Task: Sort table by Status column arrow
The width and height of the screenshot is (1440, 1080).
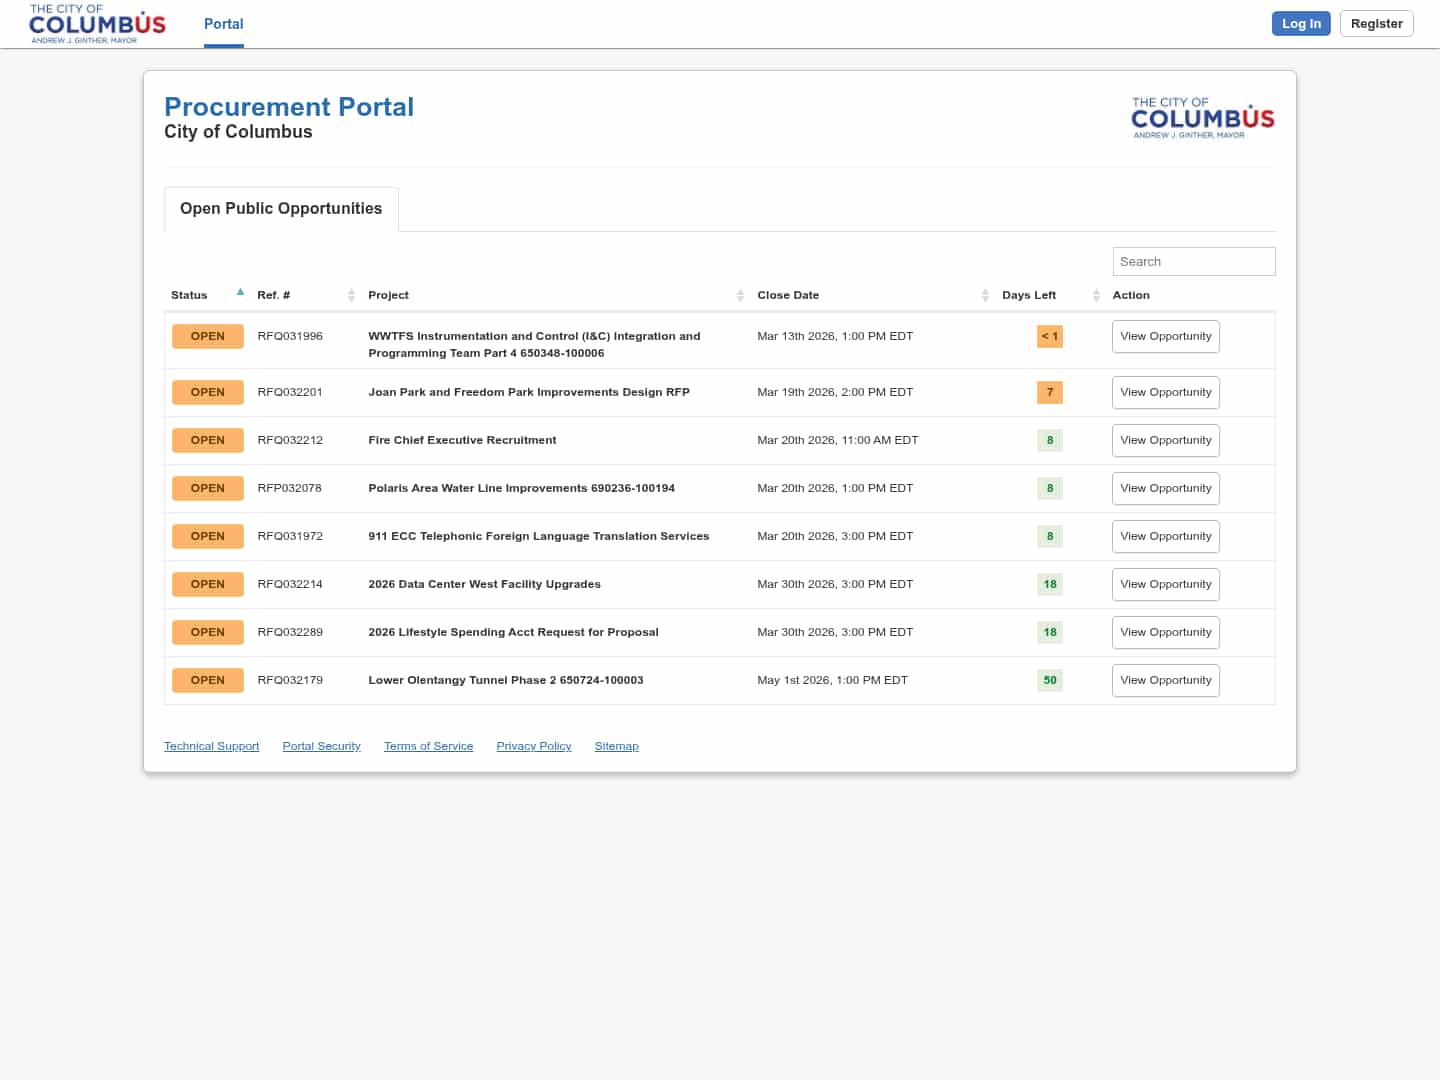Action: [240, 293]
